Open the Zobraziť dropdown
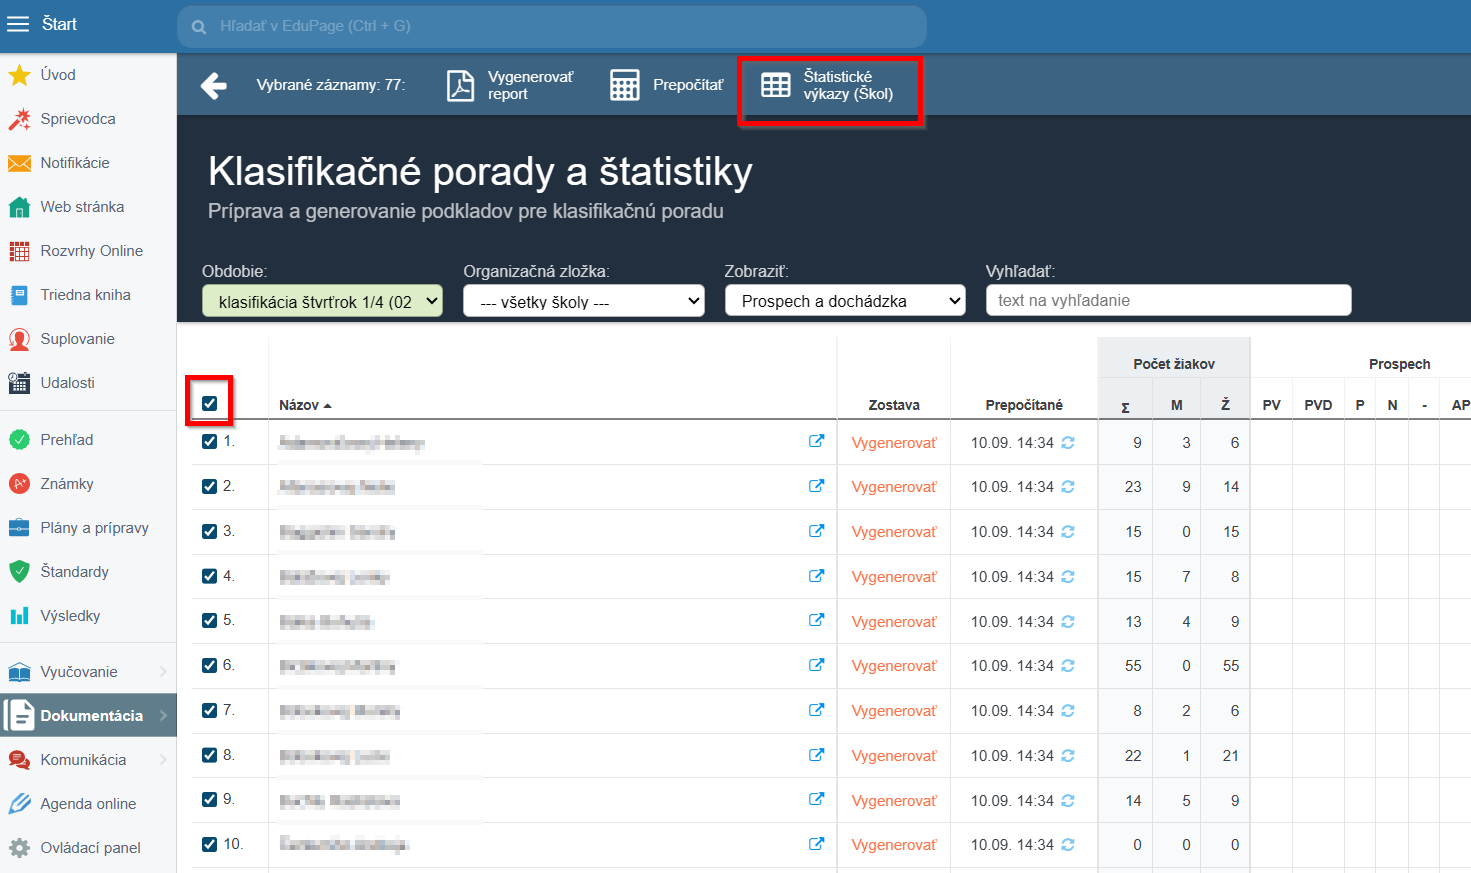This screenshot has width=1471, height=873. coord(845,301)
